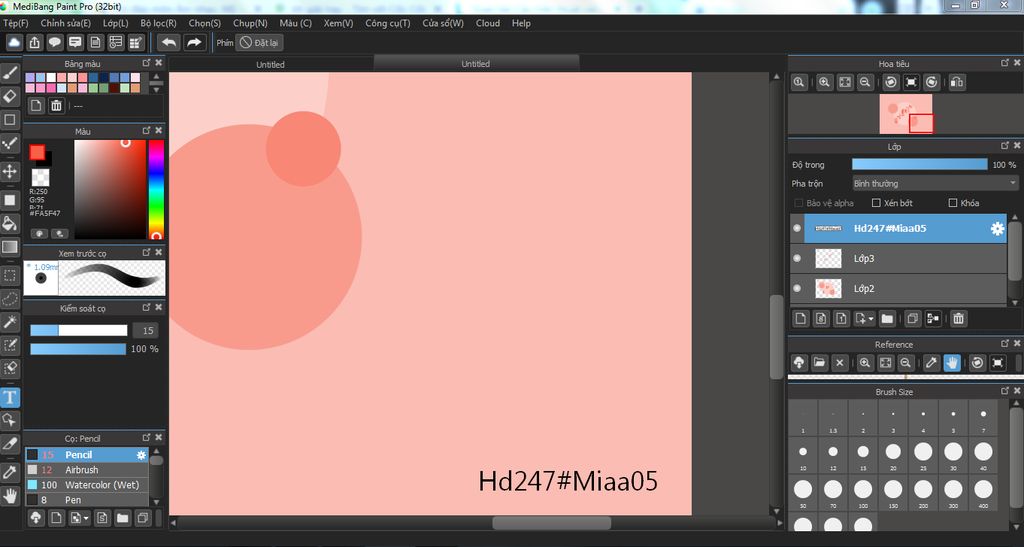Click the cloud icon in top toolbar
Image resolution: width=1024 pixels, height=547 pixels.
click(x=14, y=42)
